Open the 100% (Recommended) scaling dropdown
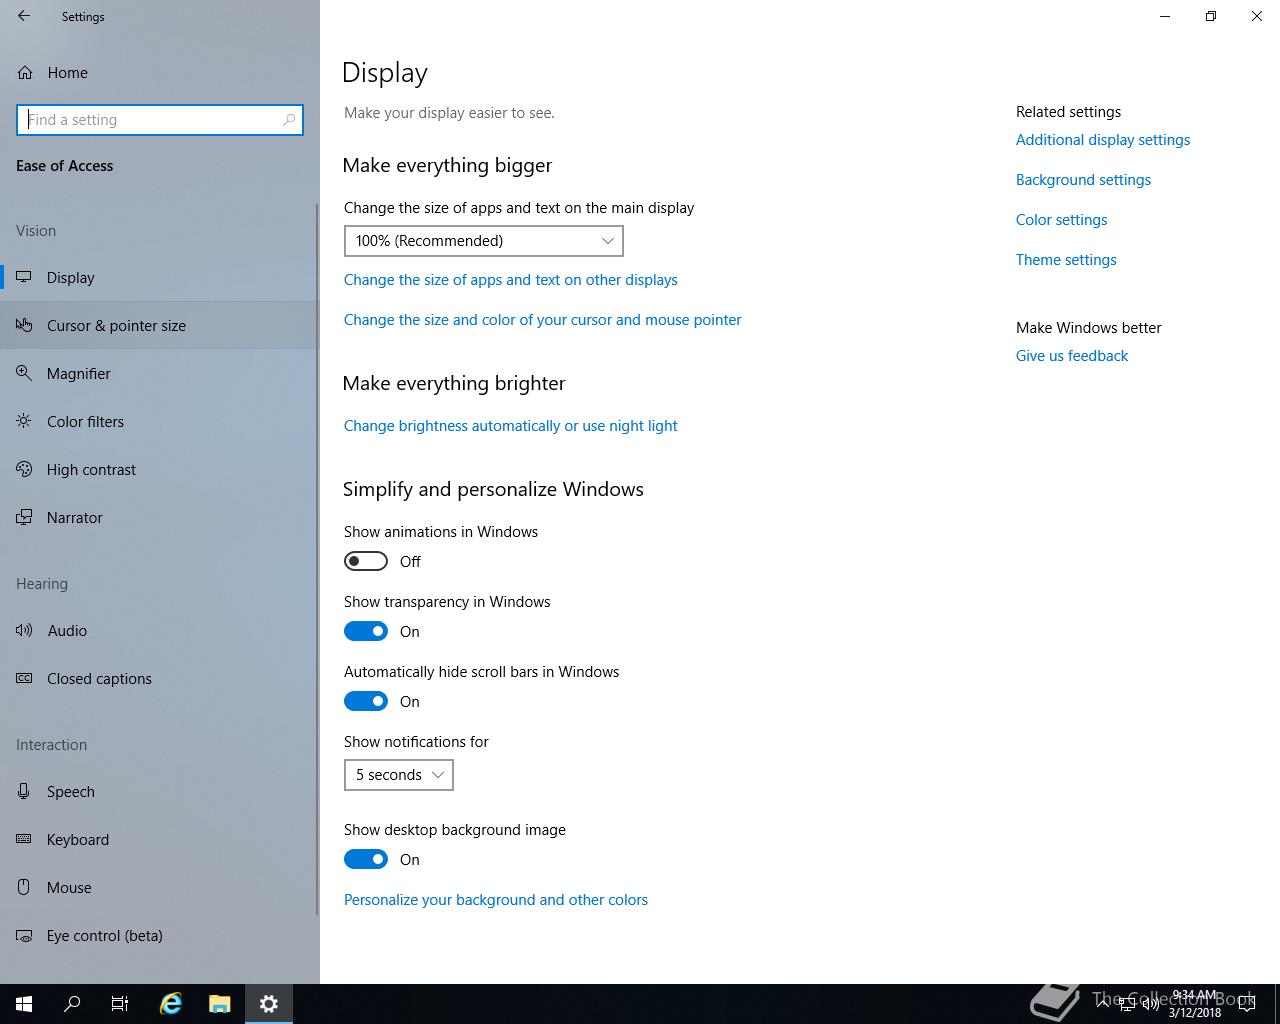The width and height of the screenshot is (1280, 1024). point(484,241)
